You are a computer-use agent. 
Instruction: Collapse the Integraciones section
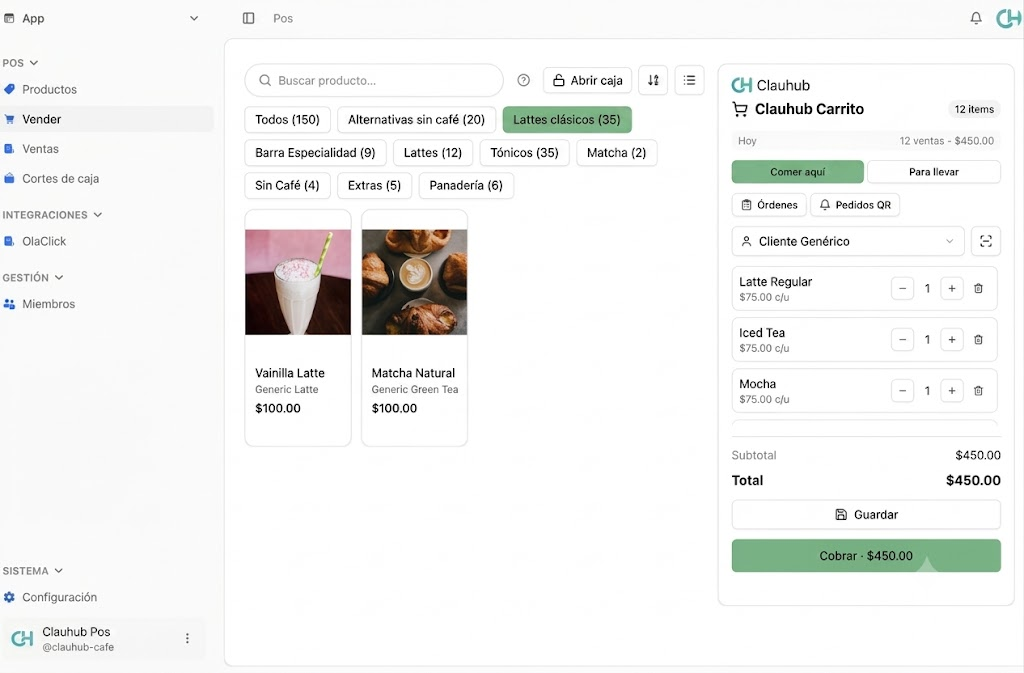(x=52, y=215)
